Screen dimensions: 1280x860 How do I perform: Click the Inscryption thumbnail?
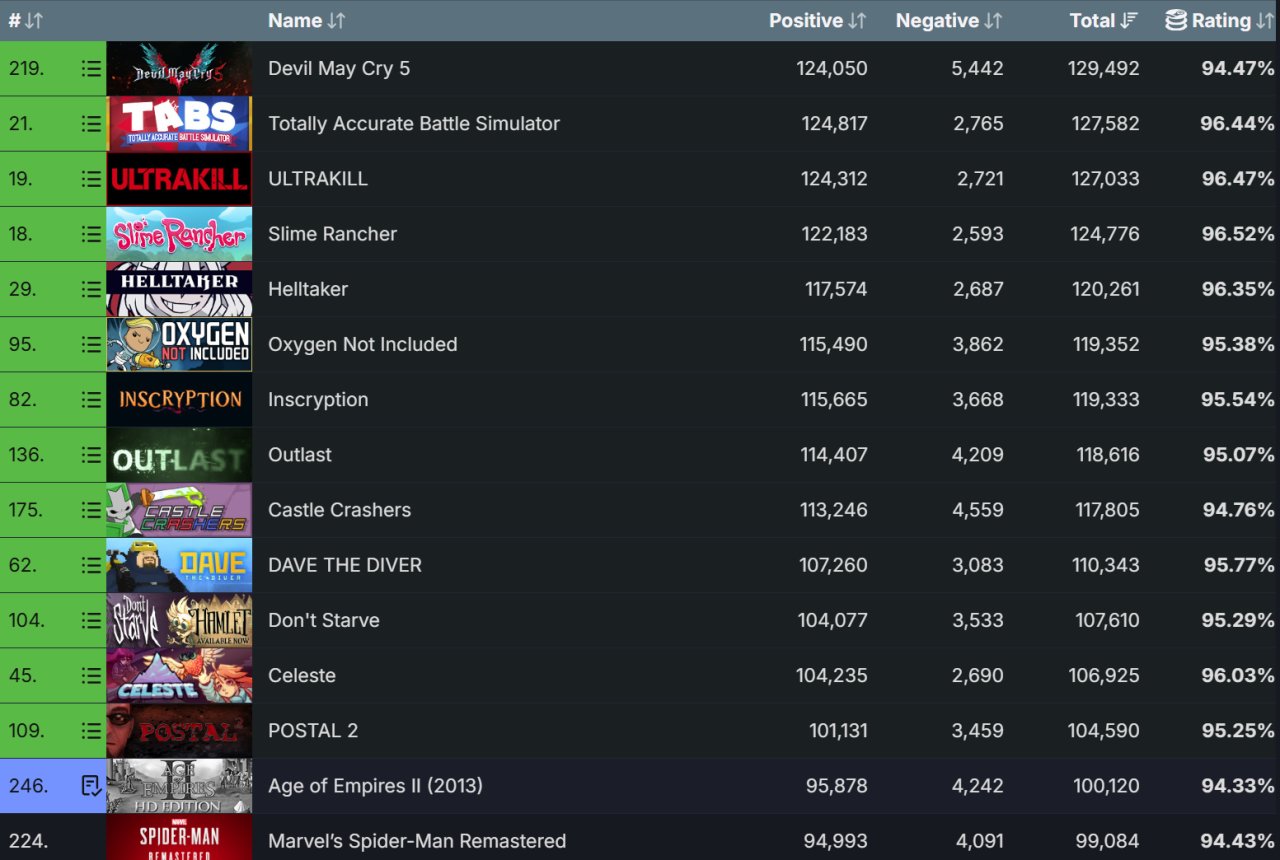(179, 399)
